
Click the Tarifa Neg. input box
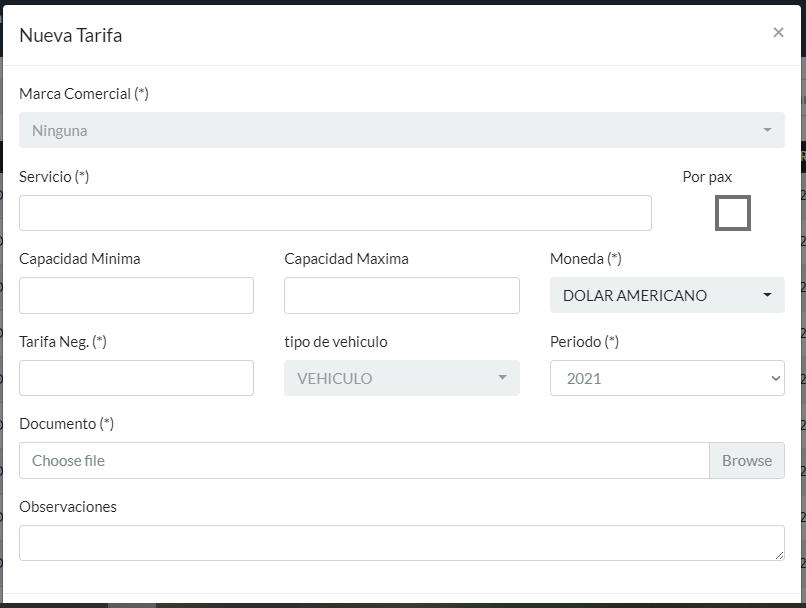136,378
